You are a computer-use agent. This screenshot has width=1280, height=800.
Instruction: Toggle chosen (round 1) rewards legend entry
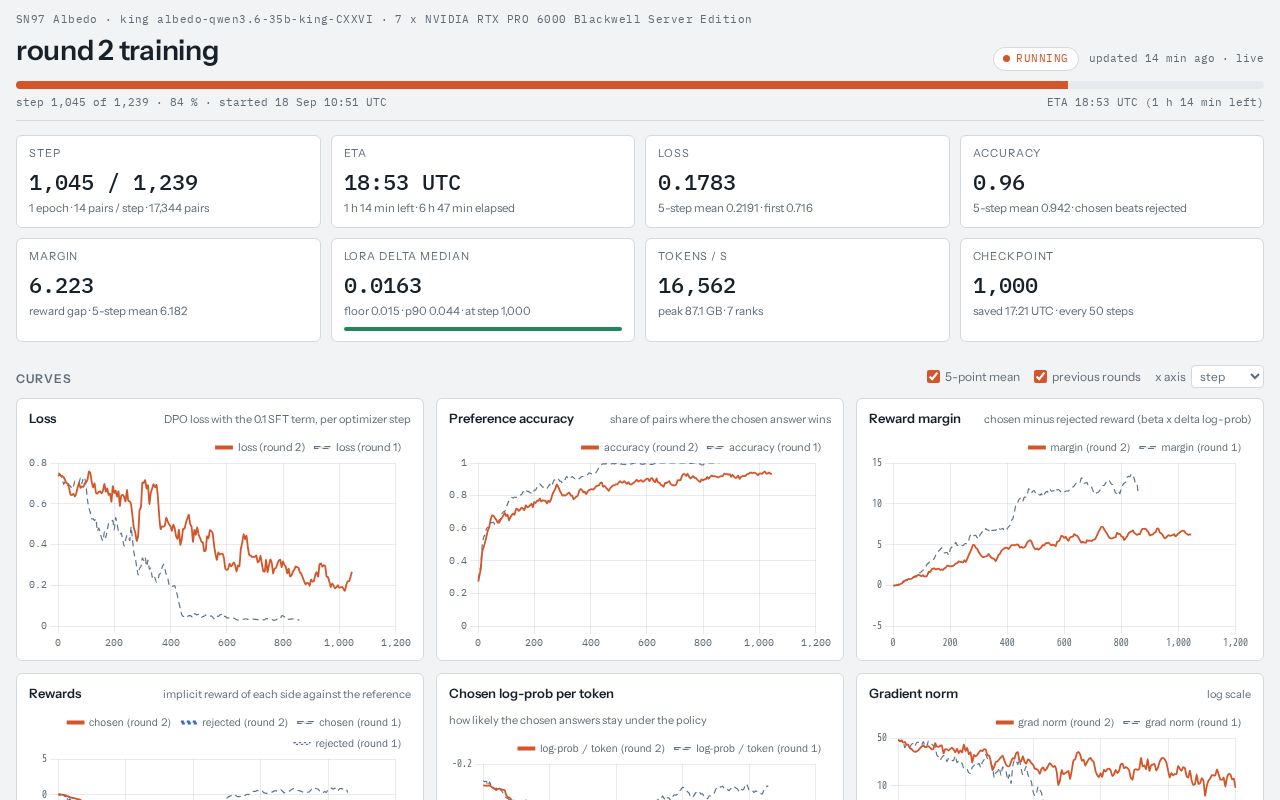click(x=348, y=722)
